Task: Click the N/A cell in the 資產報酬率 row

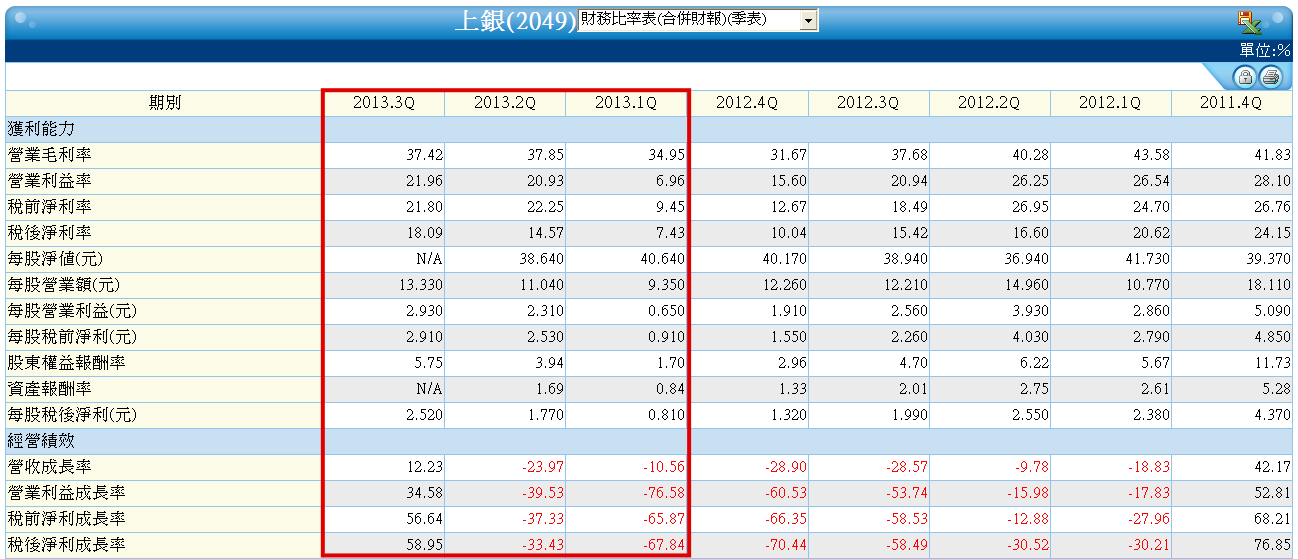Action: 429,389
